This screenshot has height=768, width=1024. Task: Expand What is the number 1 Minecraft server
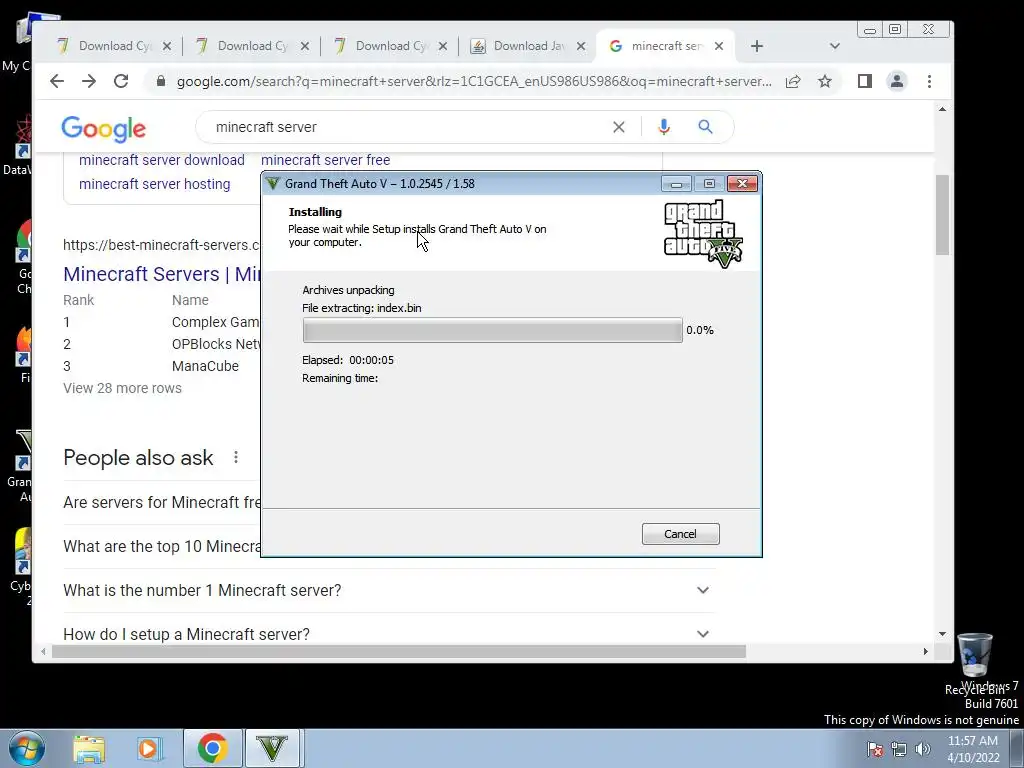point(389,590)
